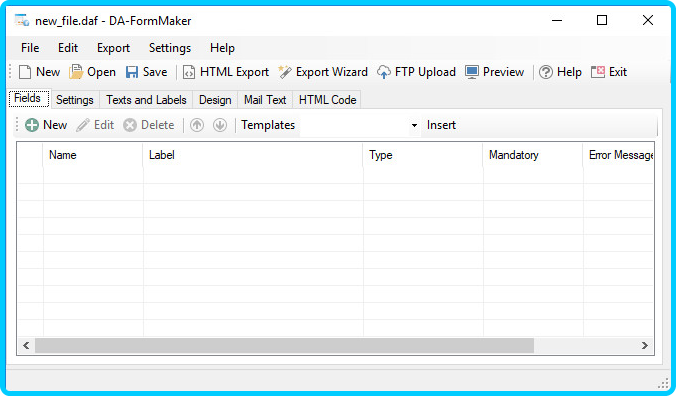
Task: Click the horizontal scrollbar right arrow
Action: tap(645, 346)
